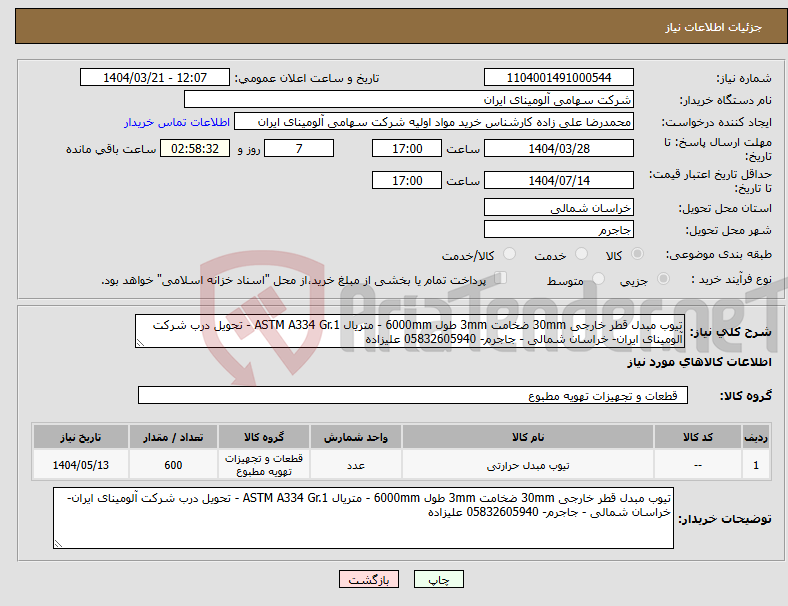Click row number 1 cell

pos(755,465)
